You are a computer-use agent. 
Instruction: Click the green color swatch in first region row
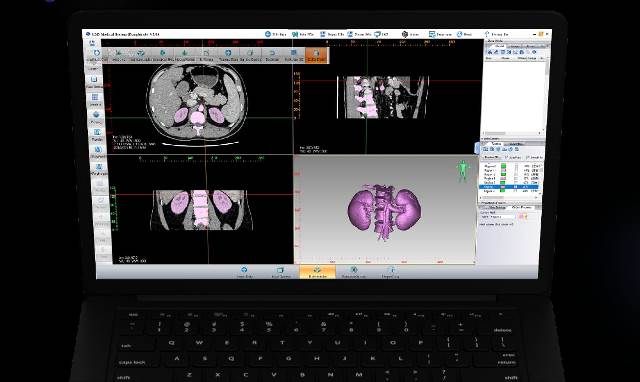503,166
